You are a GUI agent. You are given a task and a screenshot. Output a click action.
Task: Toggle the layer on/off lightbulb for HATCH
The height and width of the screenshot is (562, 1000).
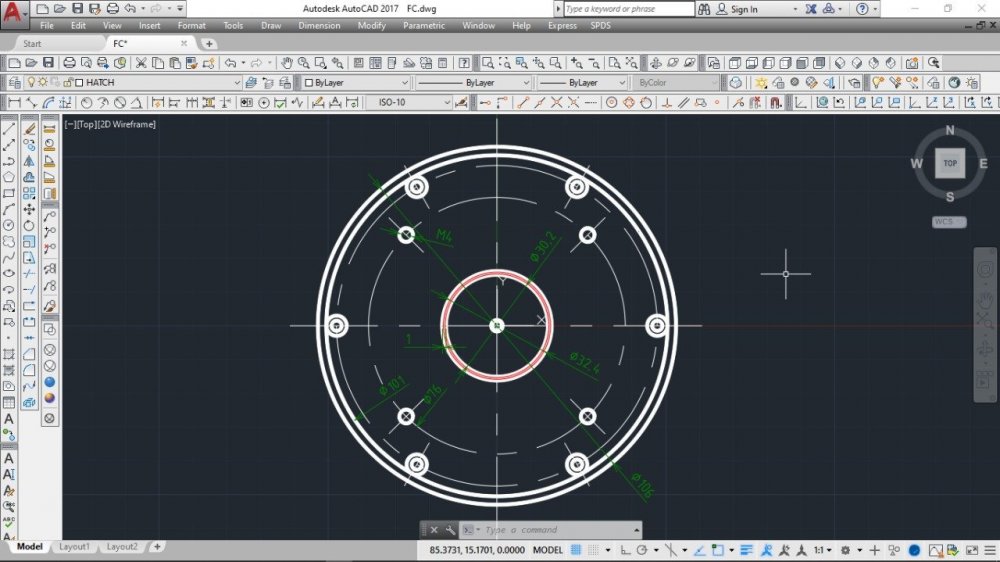(30, 83)
